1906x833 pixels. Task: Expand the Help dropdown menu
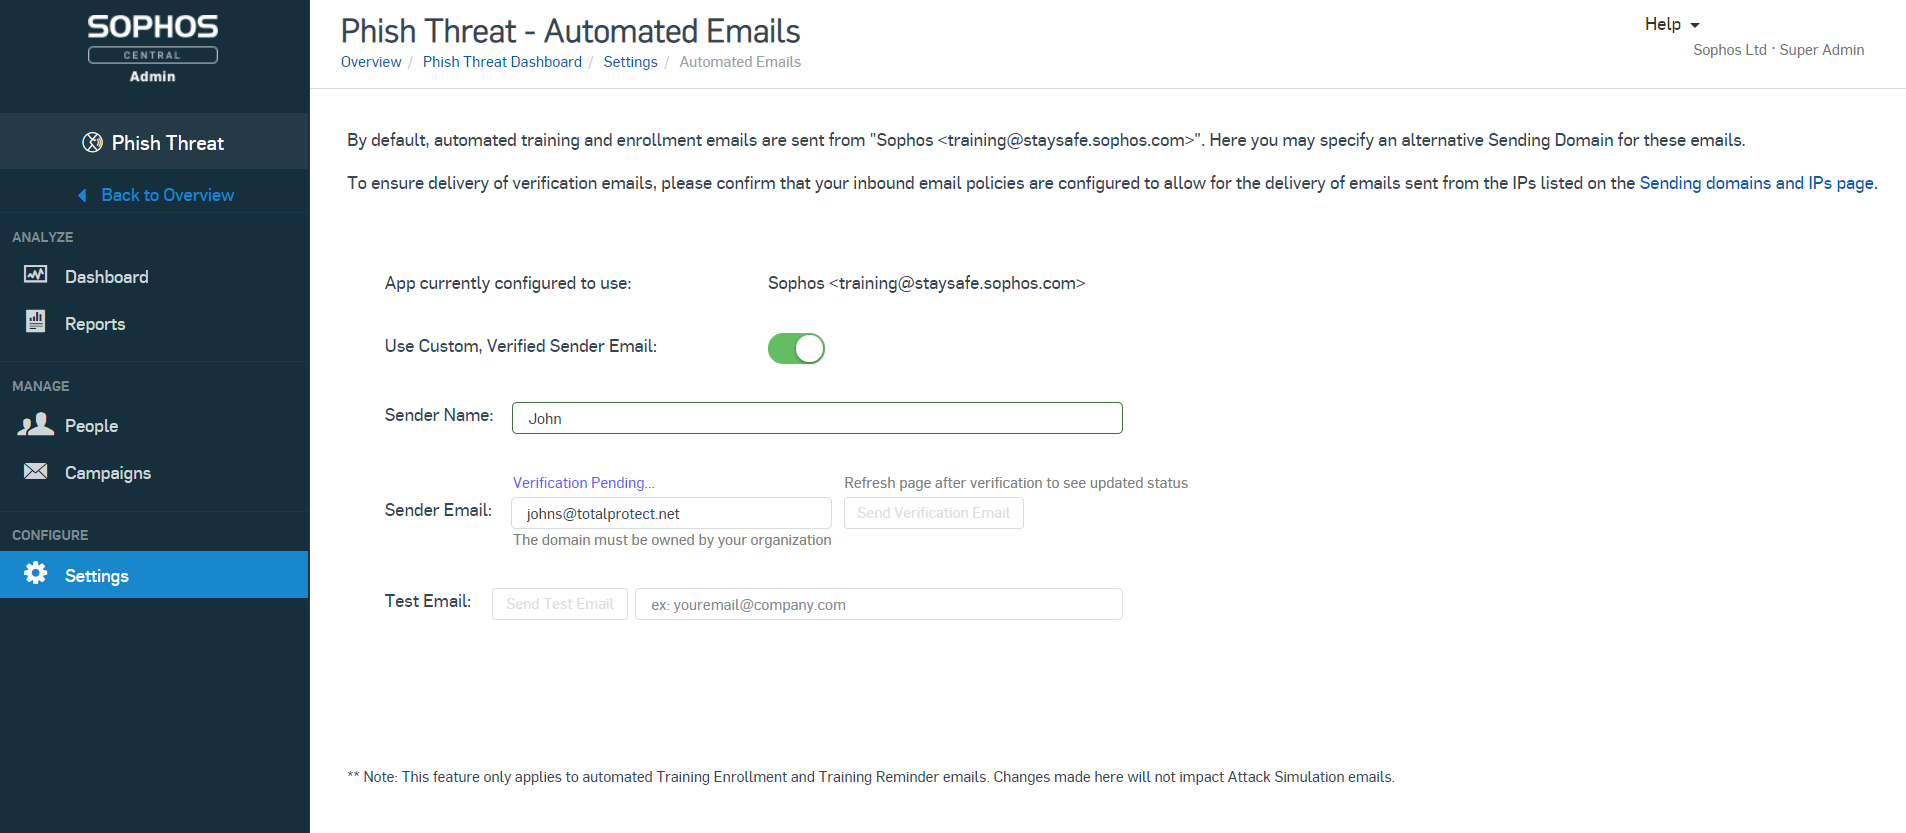coord(1672,24)
